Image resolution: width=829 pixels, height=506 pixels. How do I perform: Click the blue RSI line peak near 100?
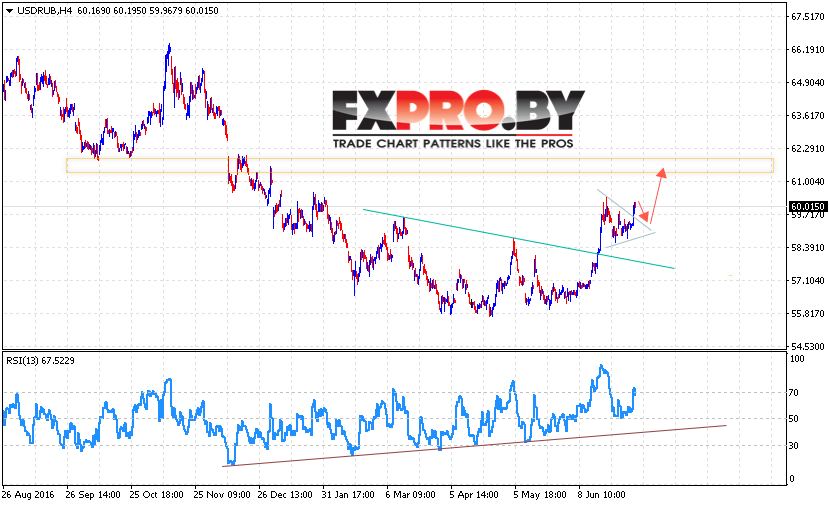601,366
